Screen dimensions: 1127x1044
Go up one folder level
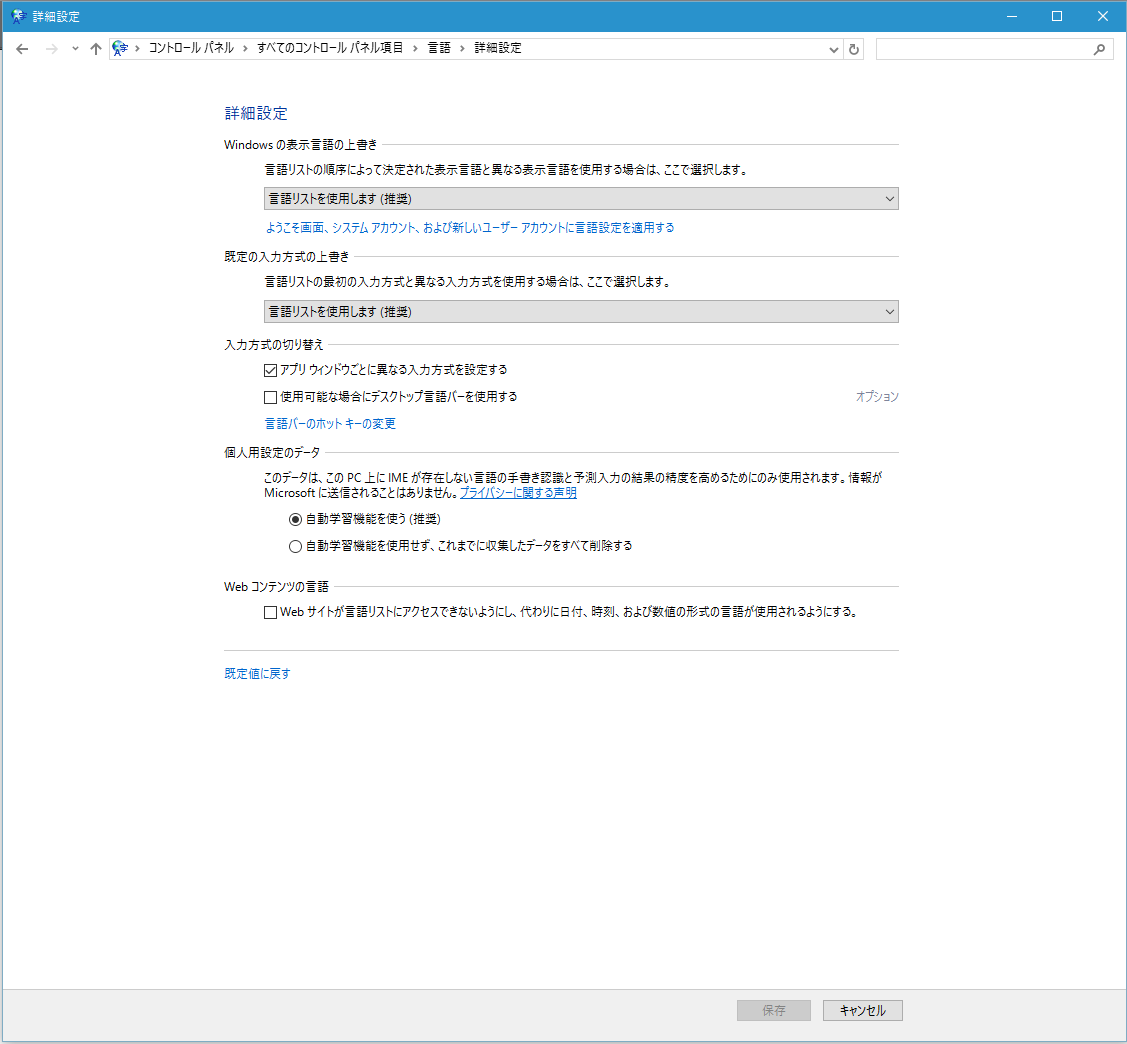tap(96, 49)
